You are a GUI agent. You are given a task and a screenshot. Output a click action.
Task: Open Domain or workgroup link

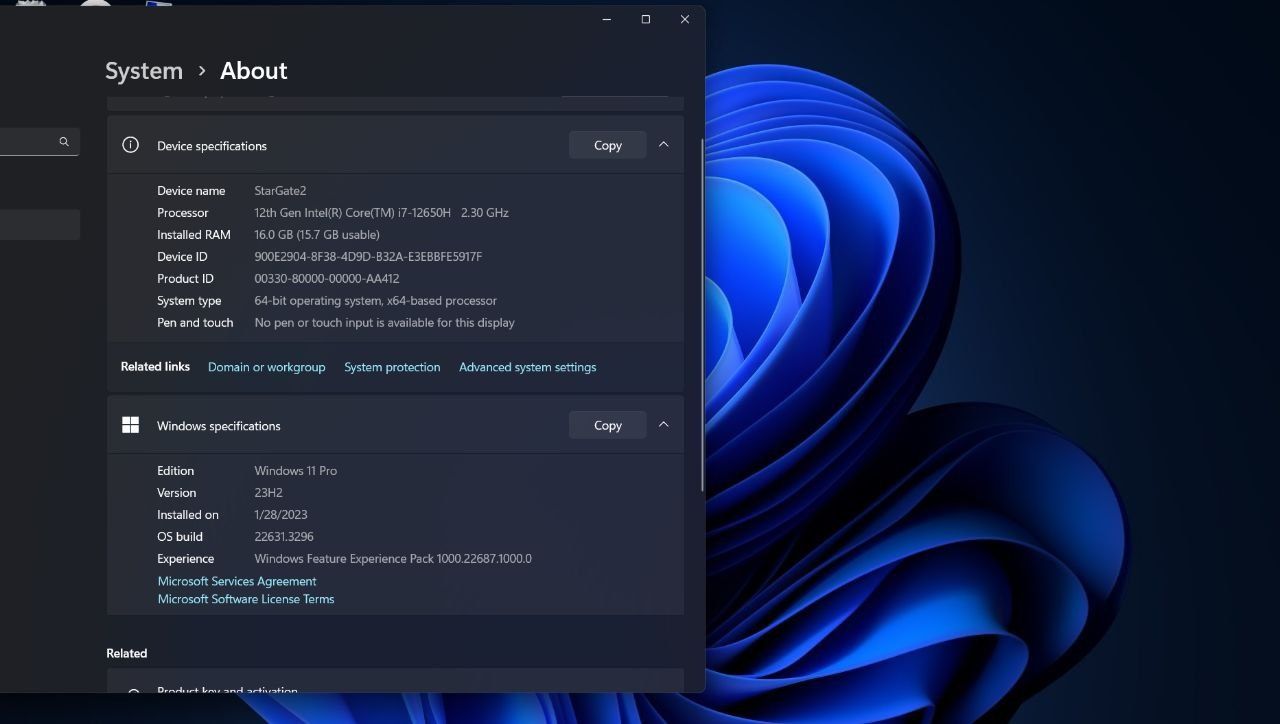click(x=266, y=367)
